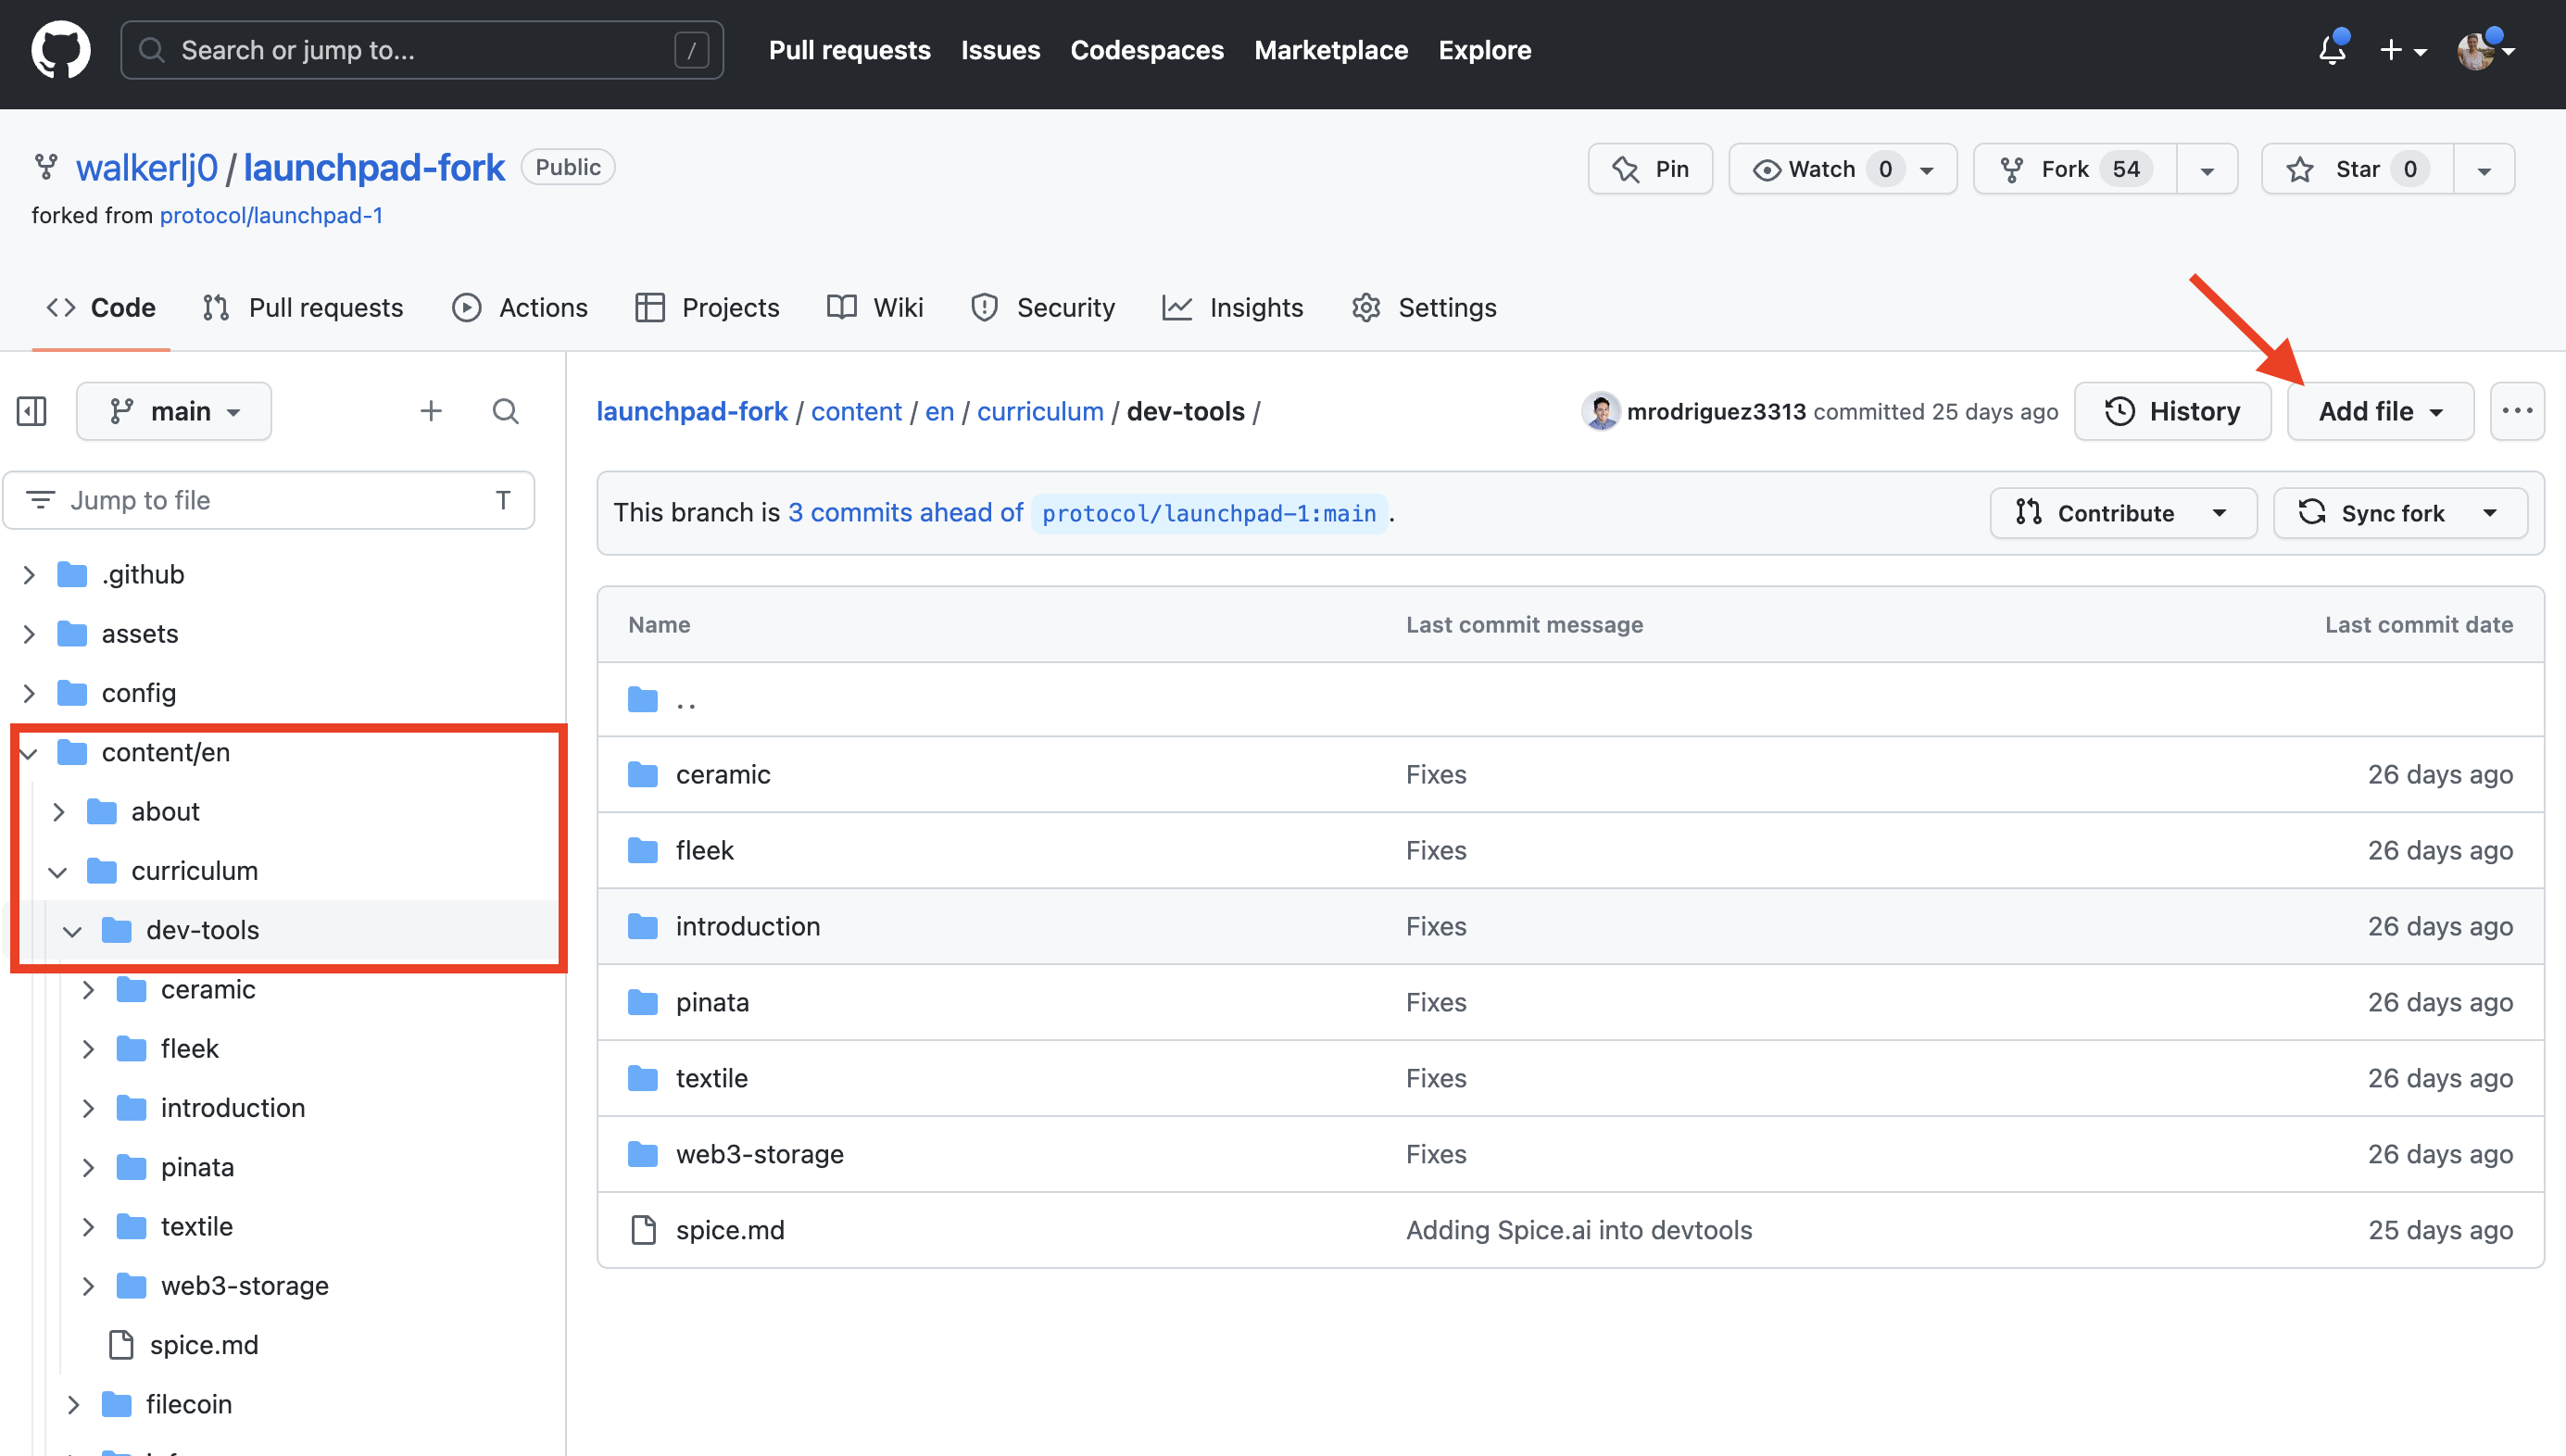Open the Projects tab
The image size is (2566, 1456).
pyautogui.click(x=707, y=307)
